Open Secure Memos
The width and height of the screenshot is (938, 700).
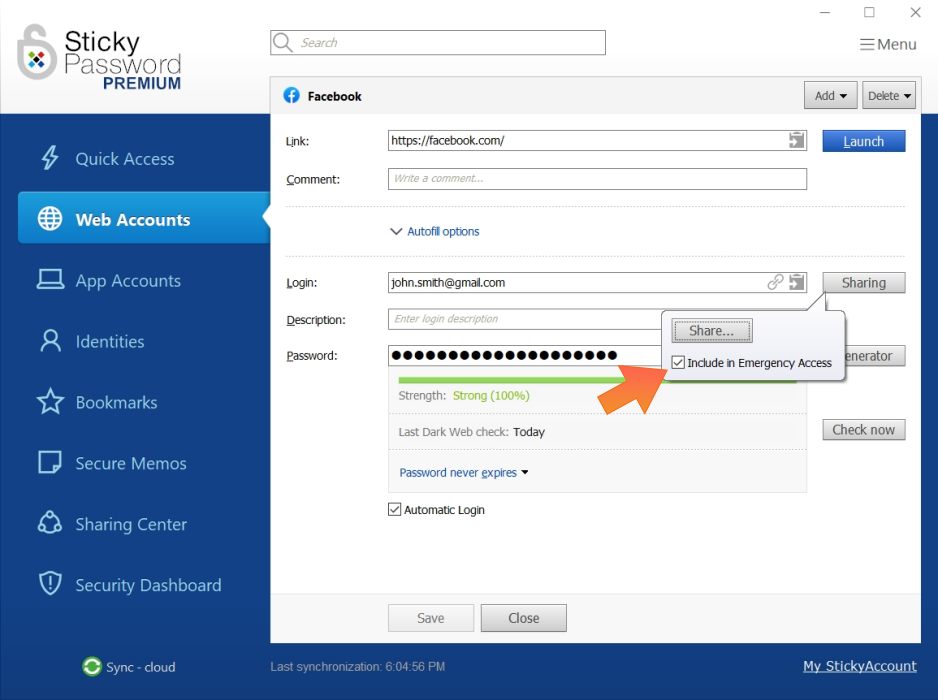pyautogui.click(x=130, y=463)
